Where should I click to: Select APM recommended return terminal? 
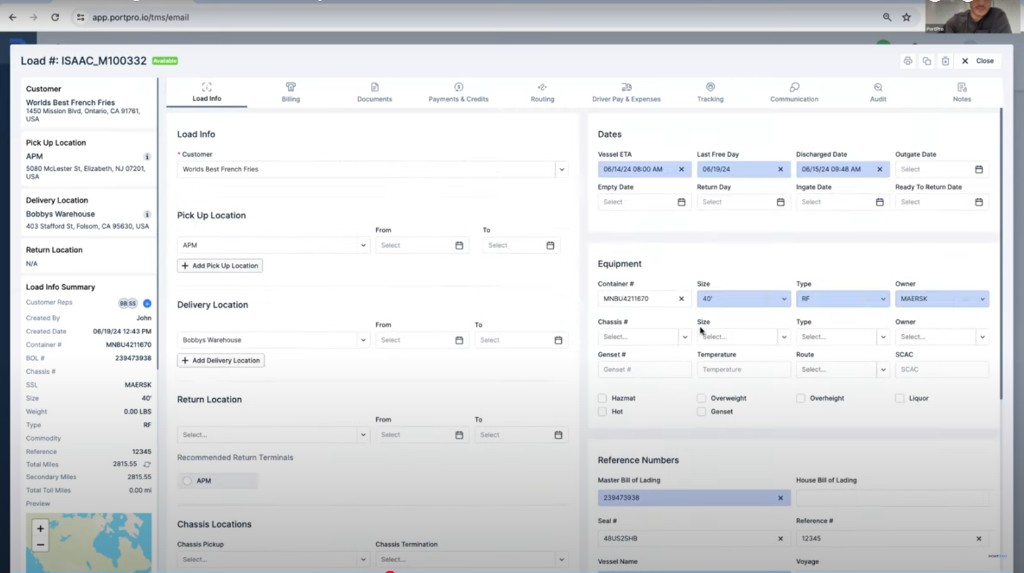pos(187,481)
